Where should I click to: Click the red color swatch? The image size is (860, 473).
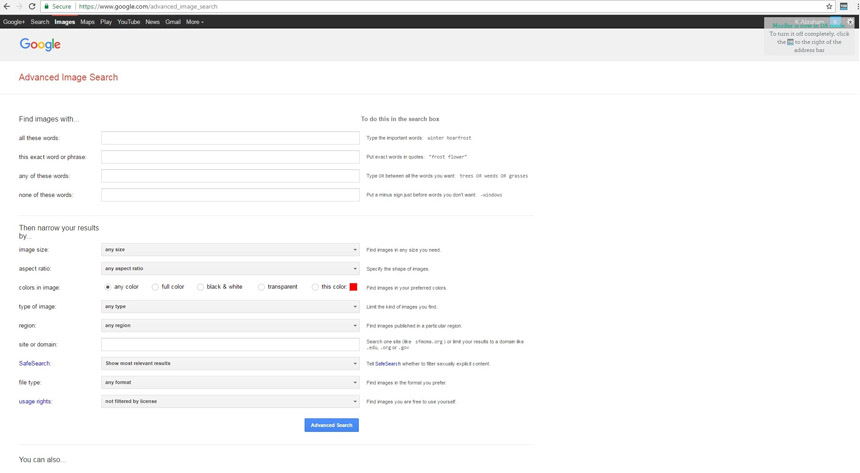pos(353,287)
